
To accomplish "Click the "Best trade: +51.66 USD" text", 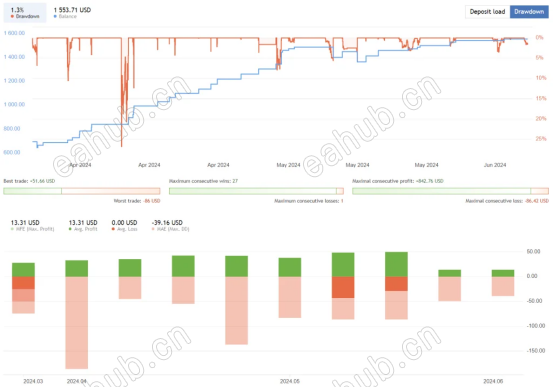I will pos(29,181).
